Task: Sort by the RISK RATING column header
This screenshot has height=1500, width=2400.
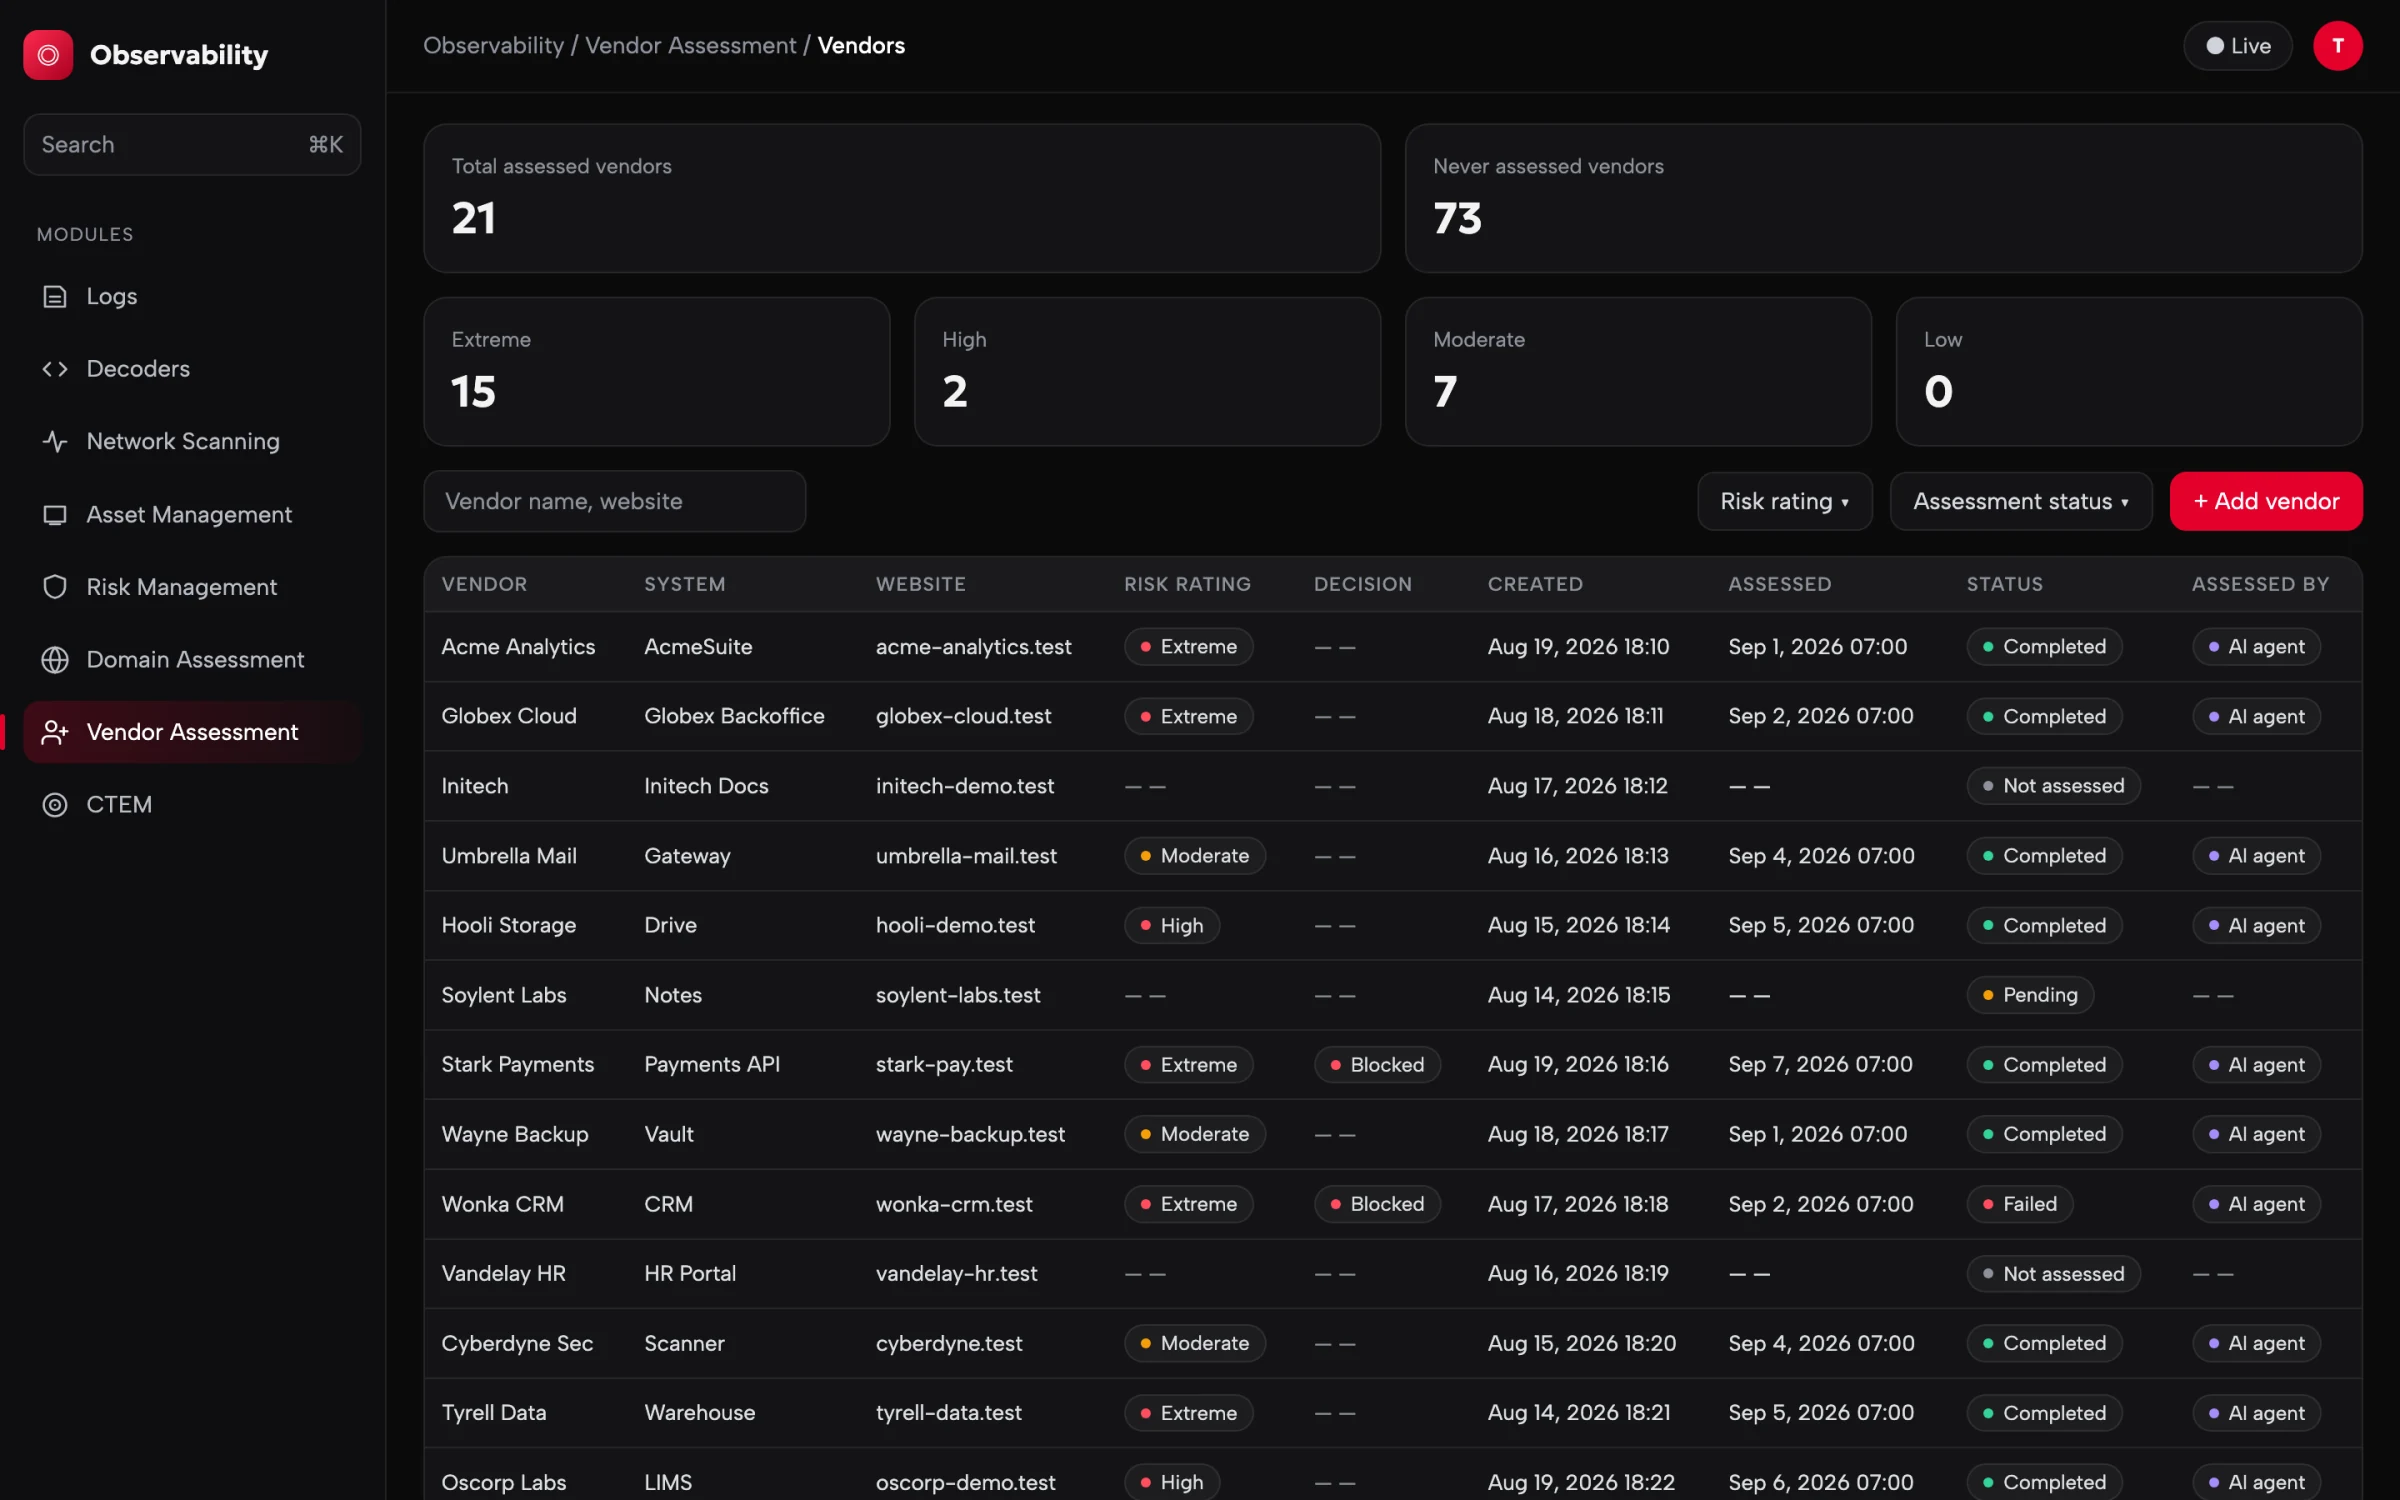Action: (x=1187, y=584)
